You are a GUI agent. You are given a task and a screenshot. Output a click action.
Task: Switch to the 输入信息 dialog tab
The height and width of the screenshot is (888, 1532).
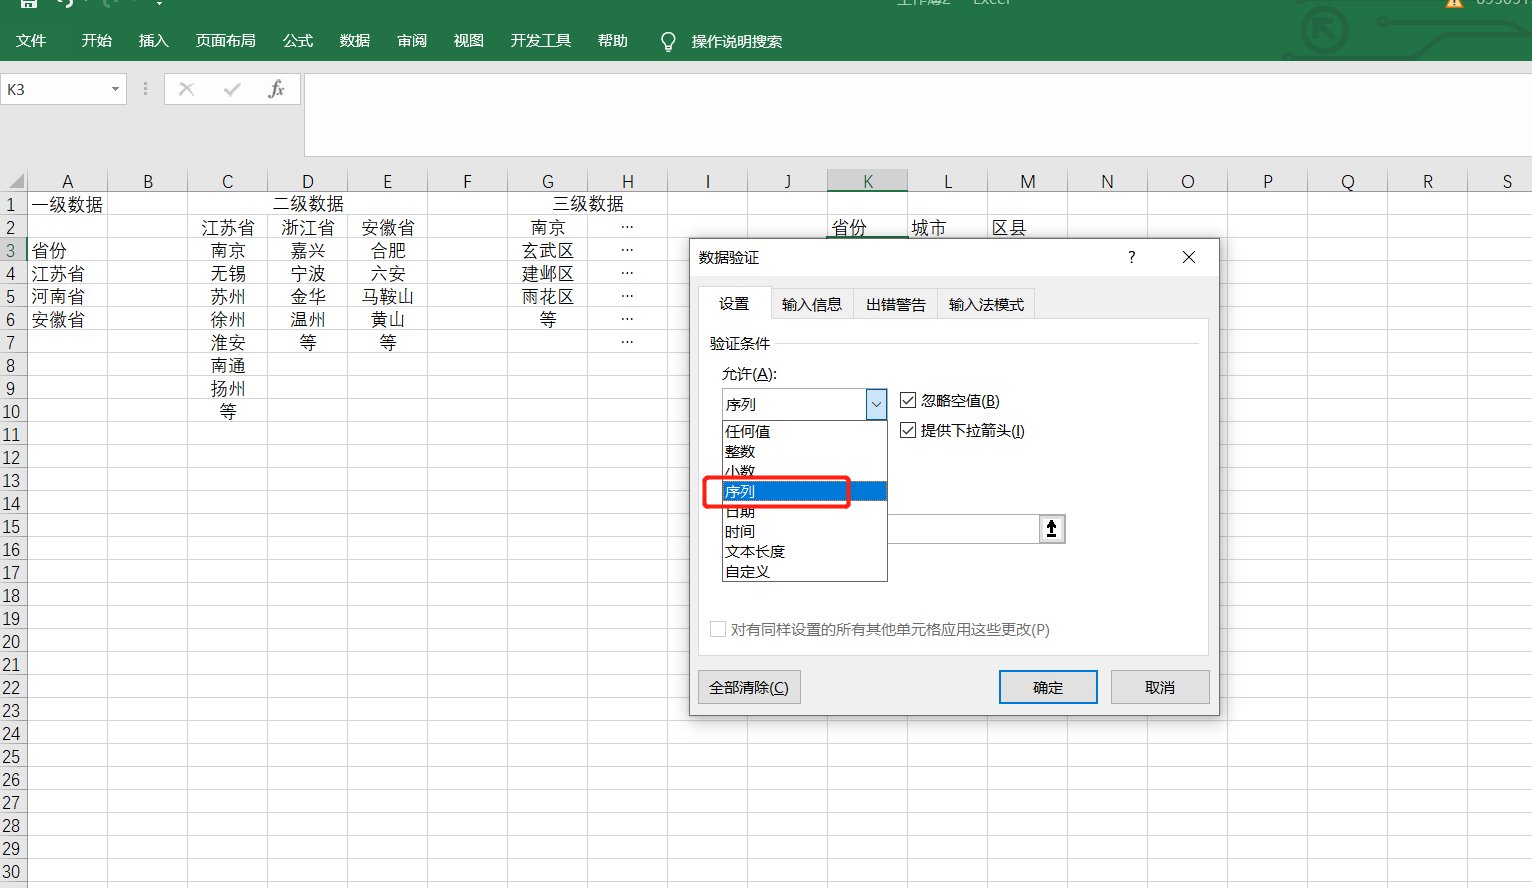click(811, 304)
